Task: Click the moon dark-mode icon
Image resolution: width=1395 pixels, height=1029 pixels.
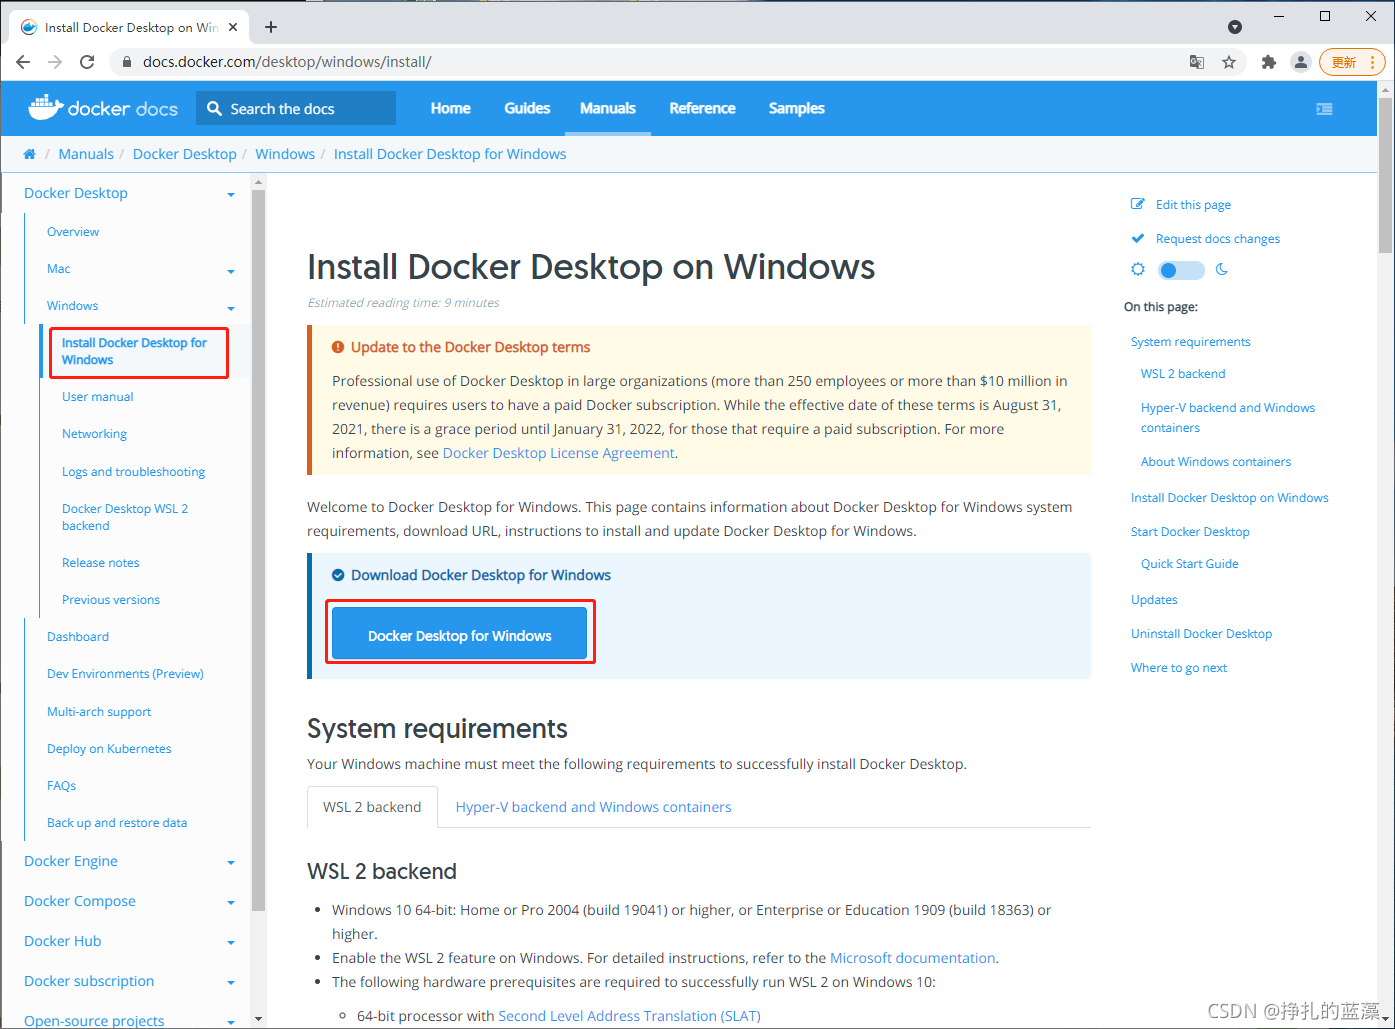Action: [1222, 269]
